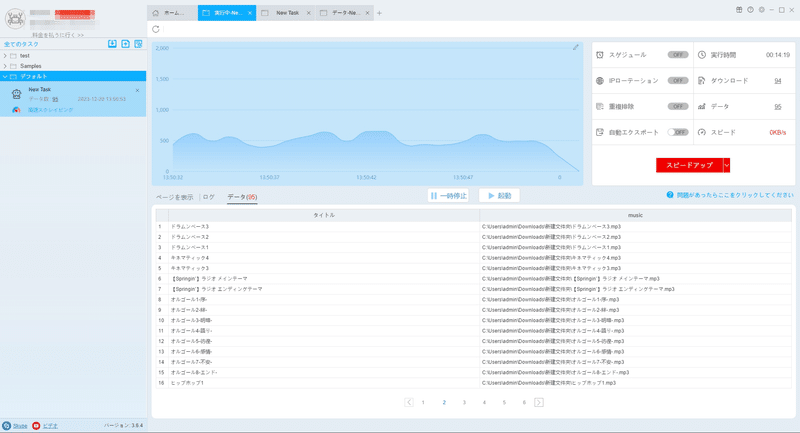Close the 実行中-Ne... tab
Image resolution: width=800 pixels, height=433 pixels.
[249, 13]
